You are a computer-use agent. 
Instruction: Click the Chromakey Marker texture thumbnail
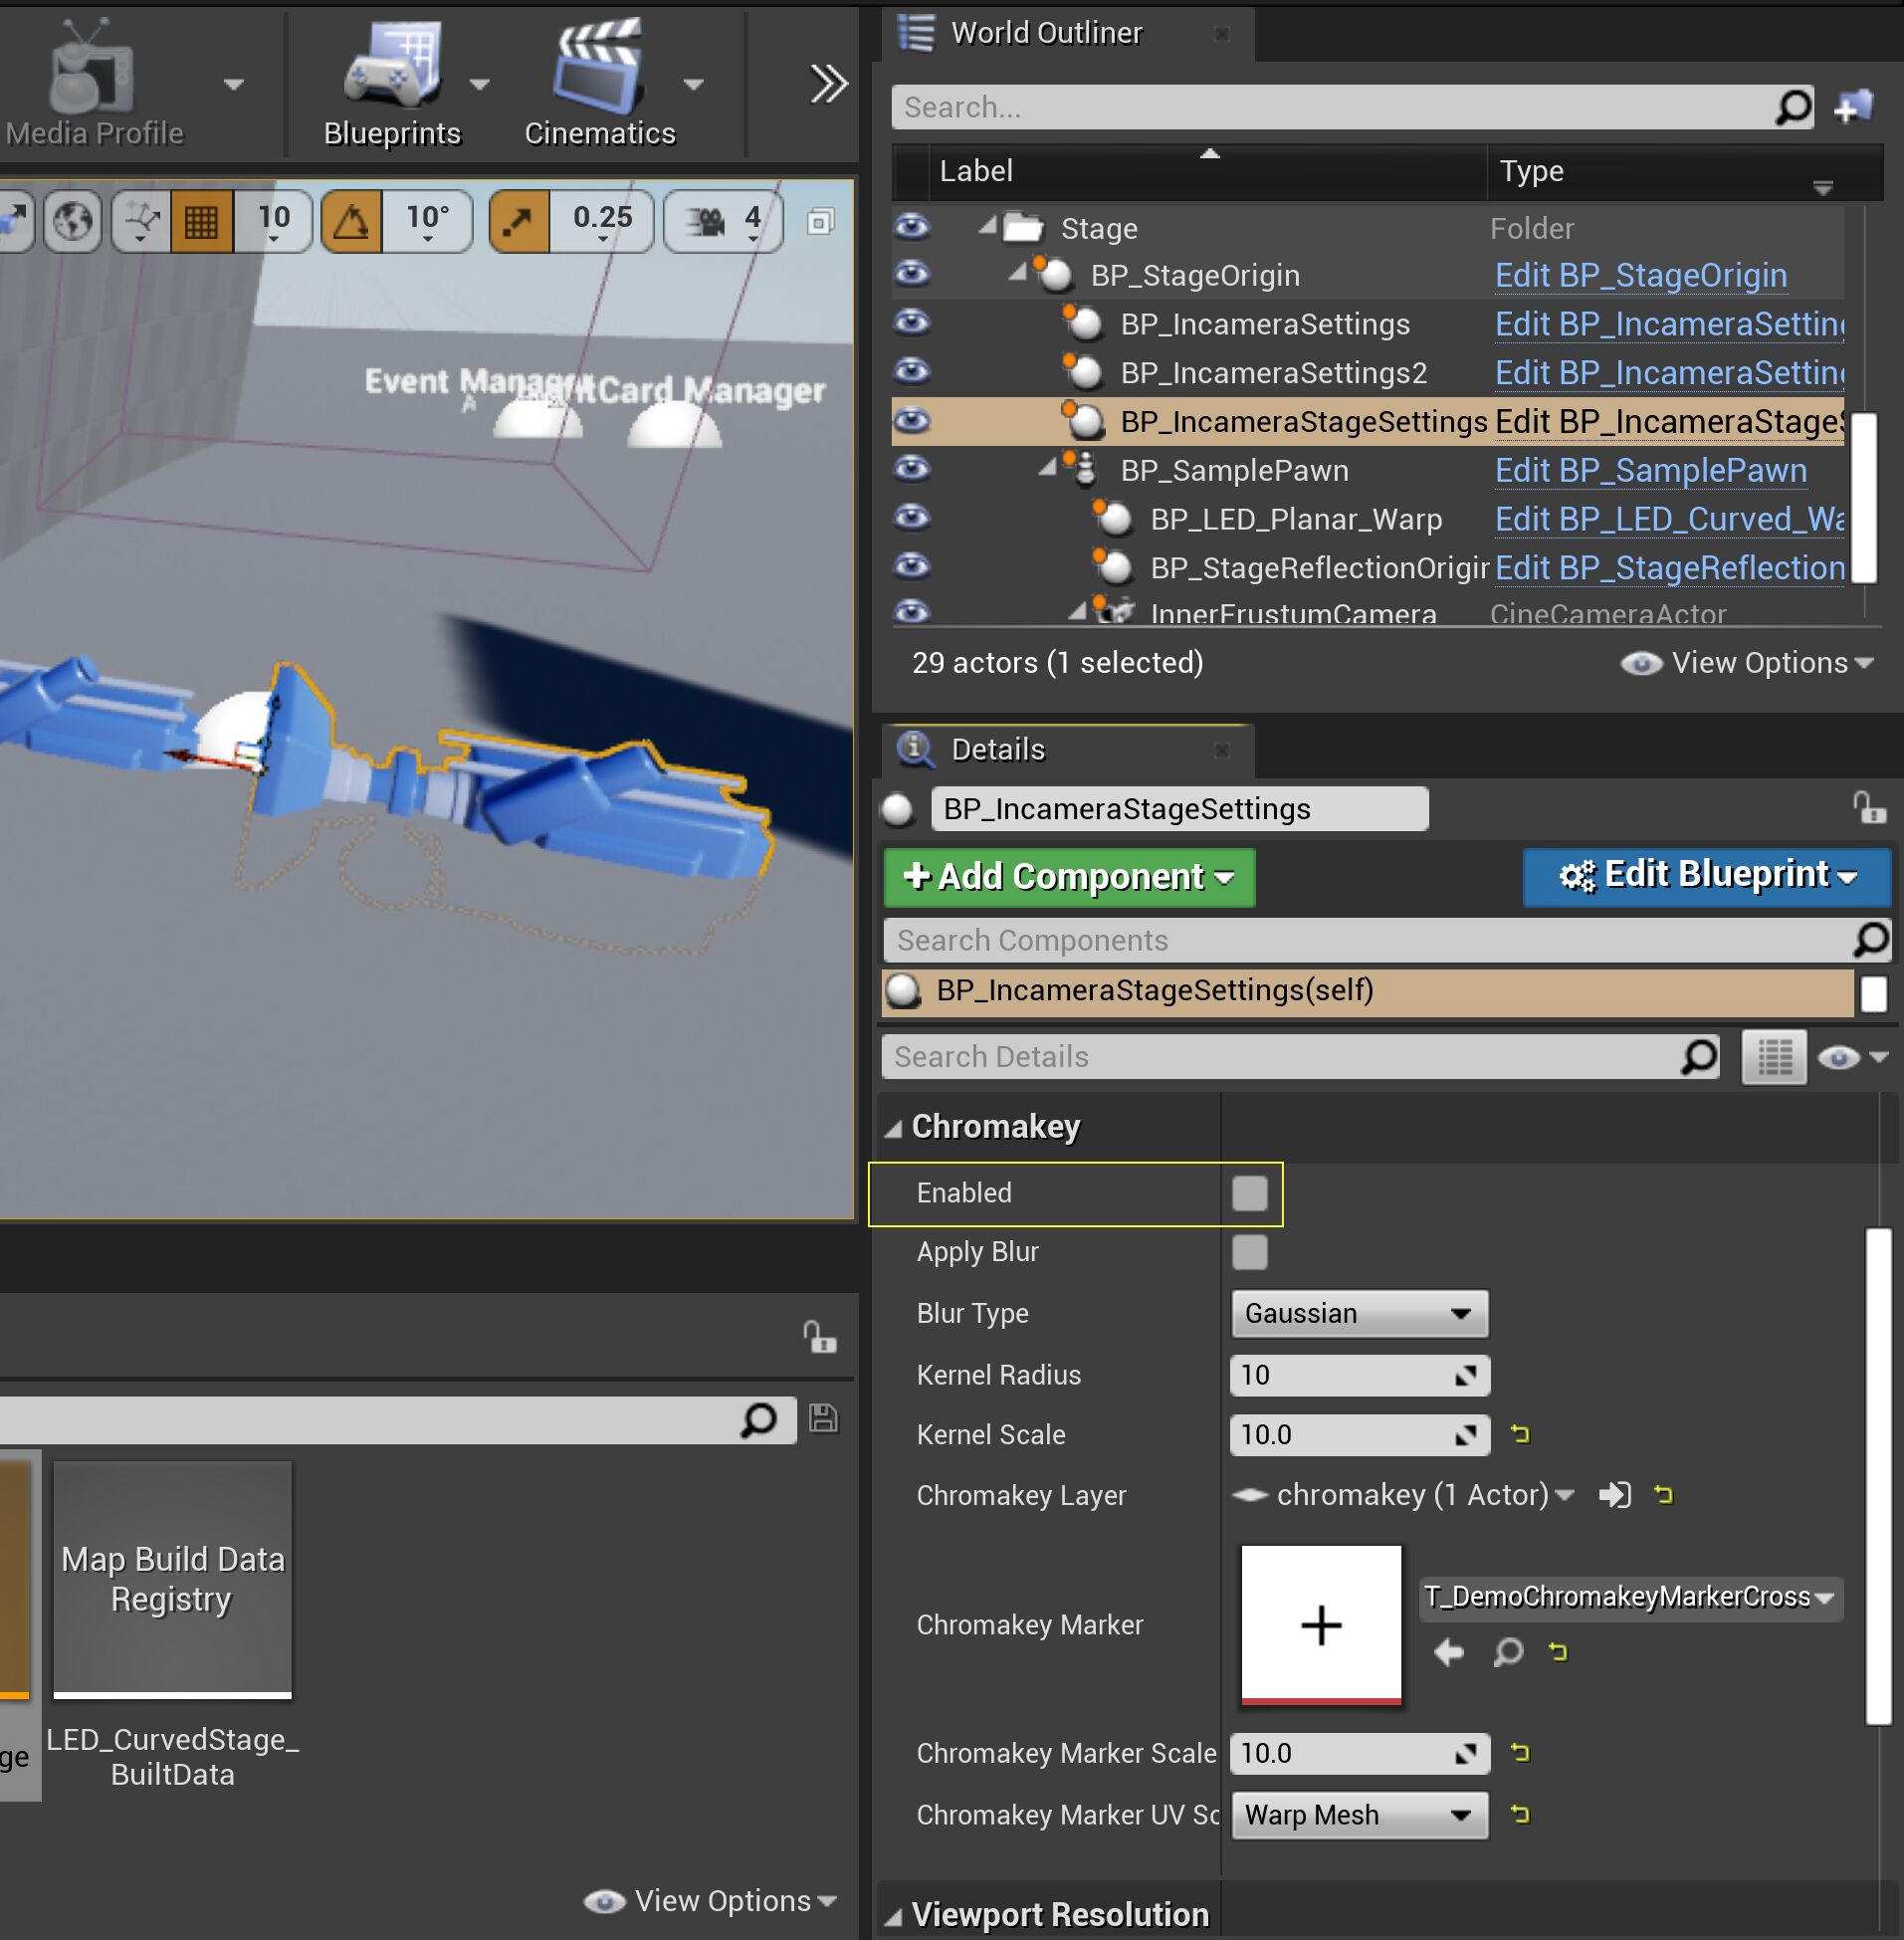coord(1320,1624)
